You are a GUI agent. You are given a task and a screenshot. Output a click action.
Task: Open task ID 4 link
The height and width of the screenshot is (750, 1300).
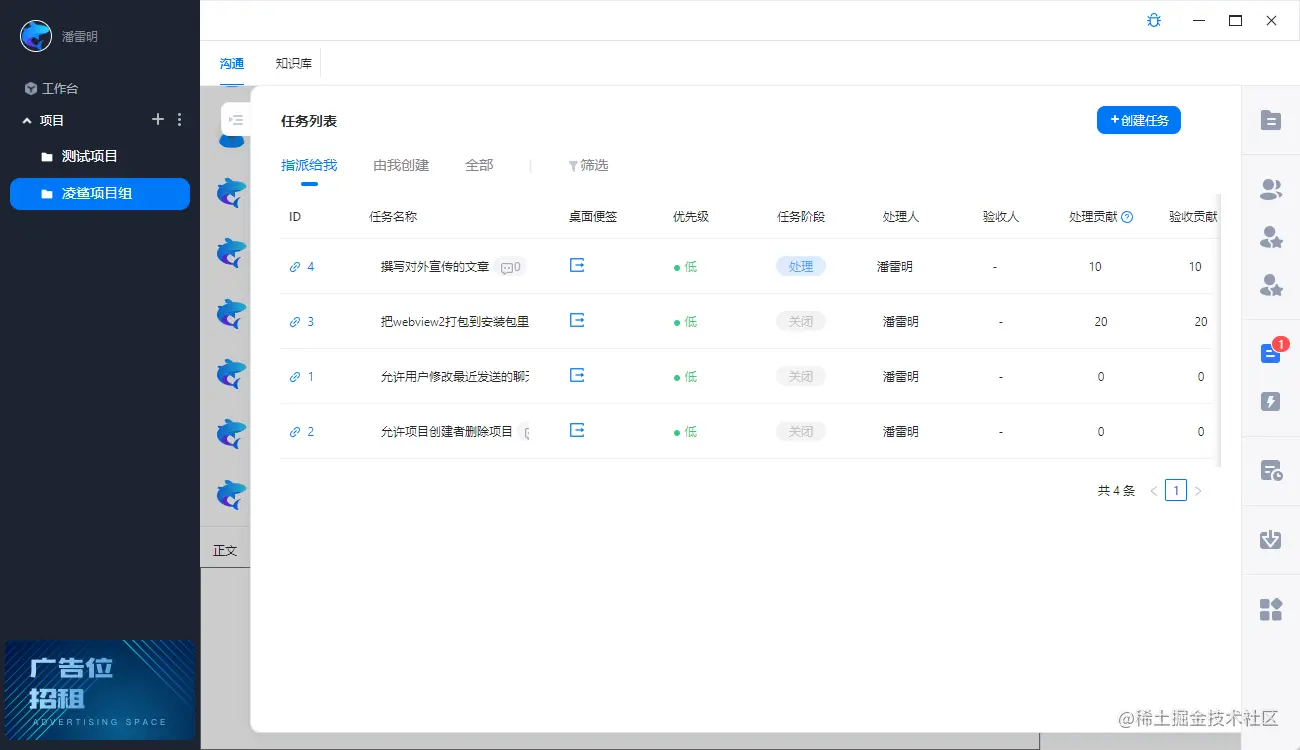coord(302,267)
